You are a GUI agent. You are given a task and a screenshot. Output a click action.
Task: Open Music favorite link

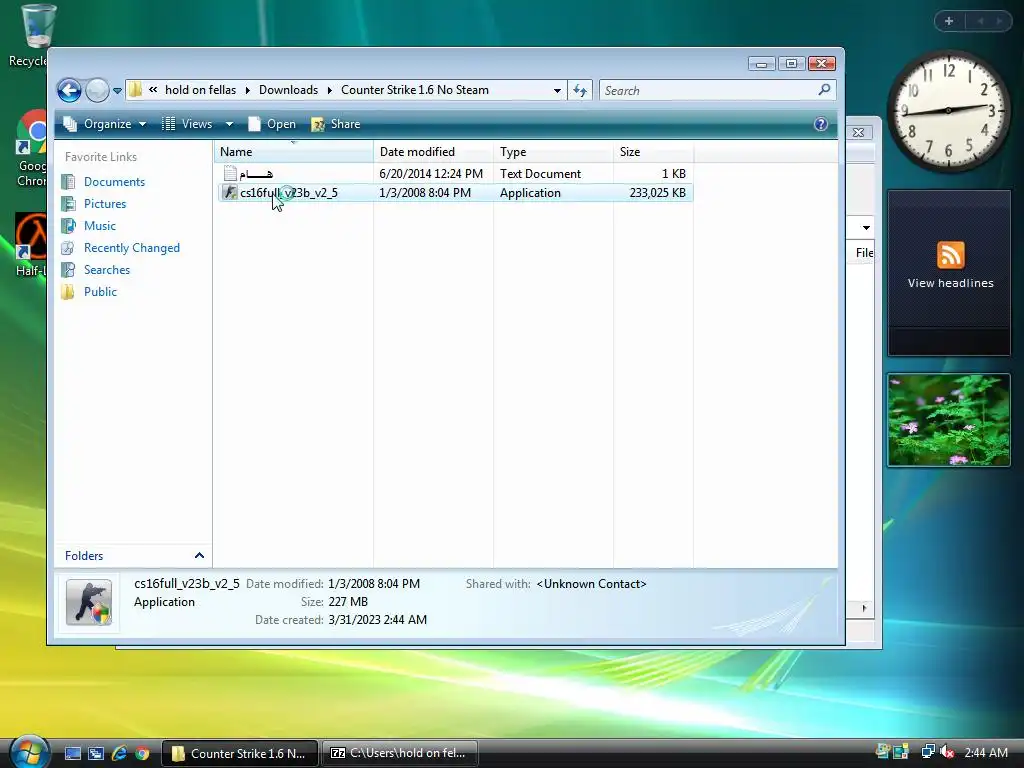(99, 226)
